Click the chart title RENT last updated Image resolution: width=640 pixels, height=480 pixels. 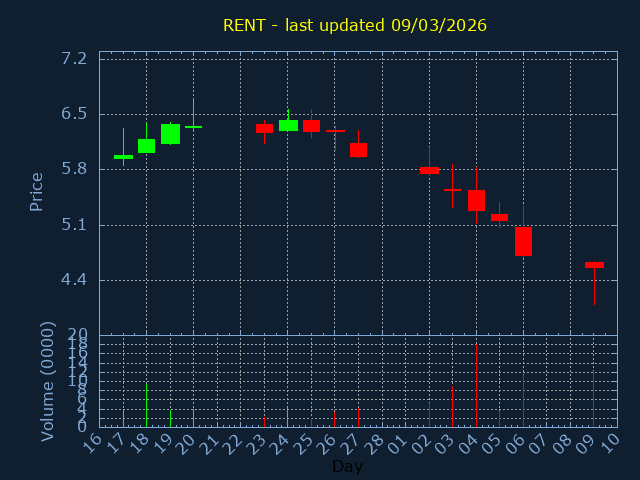pyautogui.click(x=355, y=25)
